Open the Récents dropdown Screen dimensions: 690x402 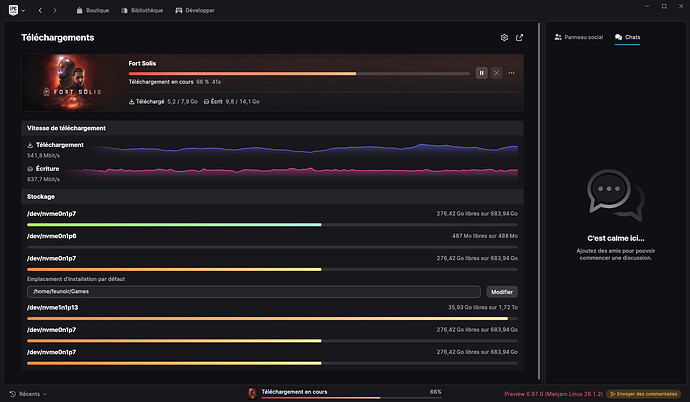point(29,394)
